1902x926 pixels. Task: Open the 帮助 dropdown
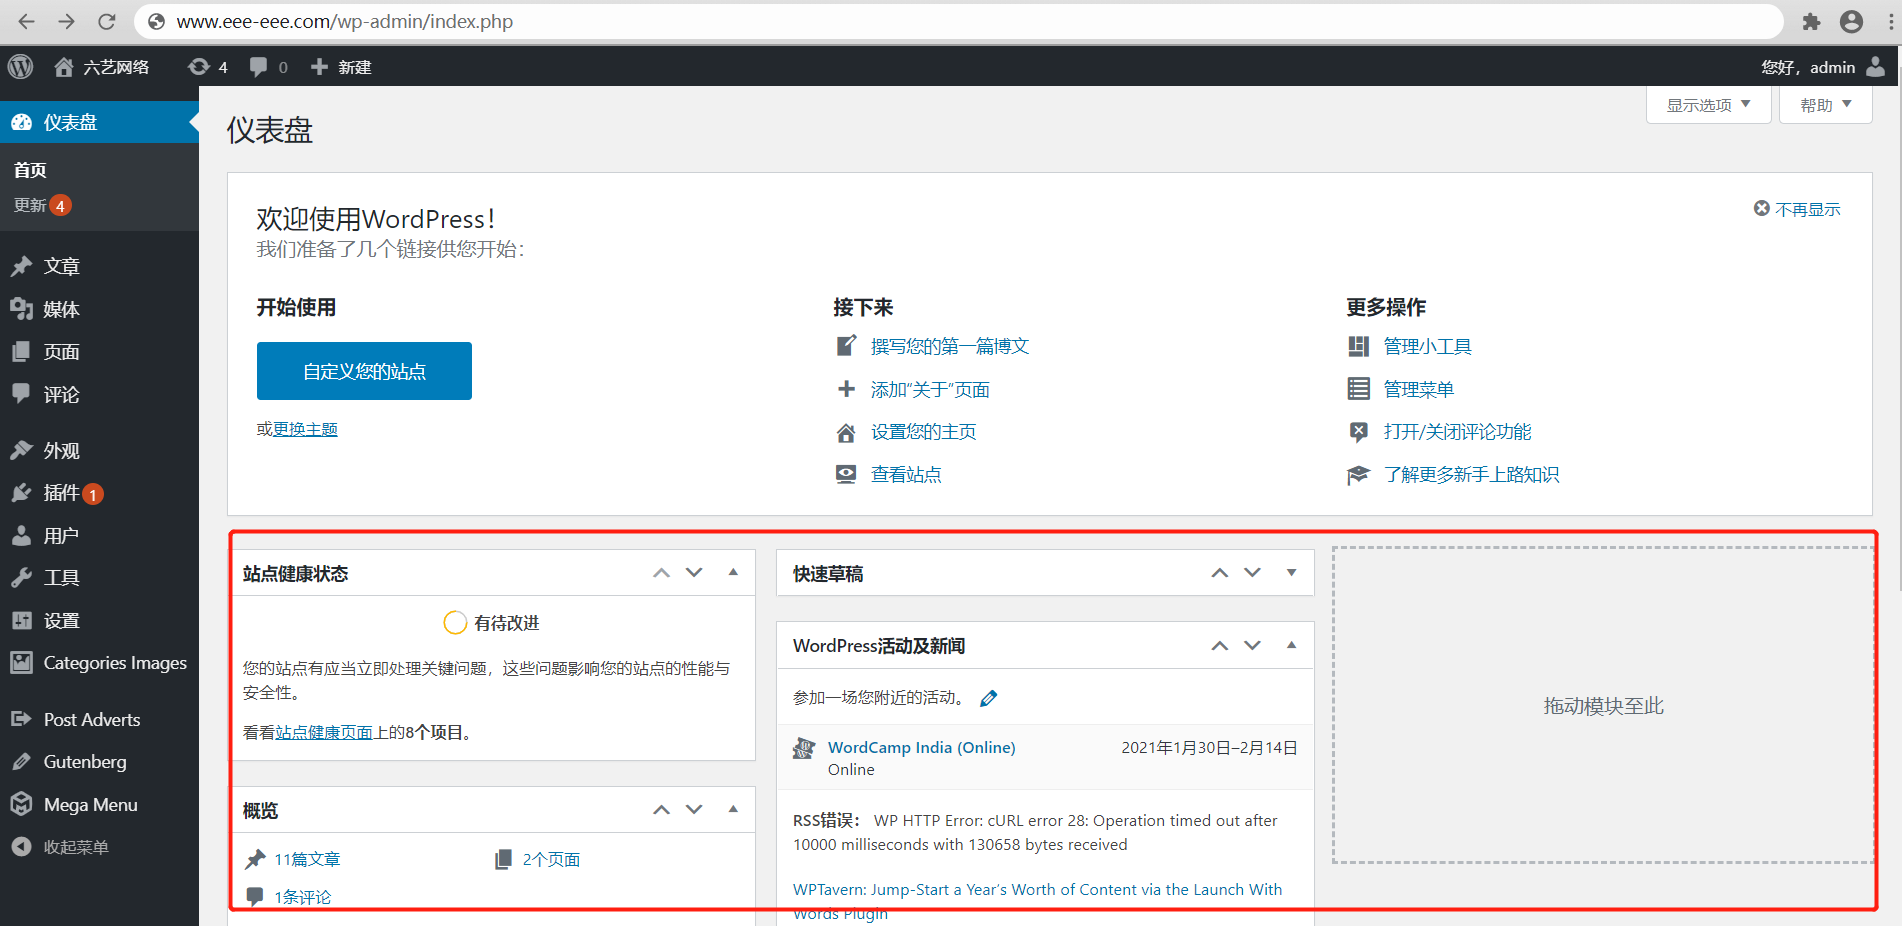1825,103
